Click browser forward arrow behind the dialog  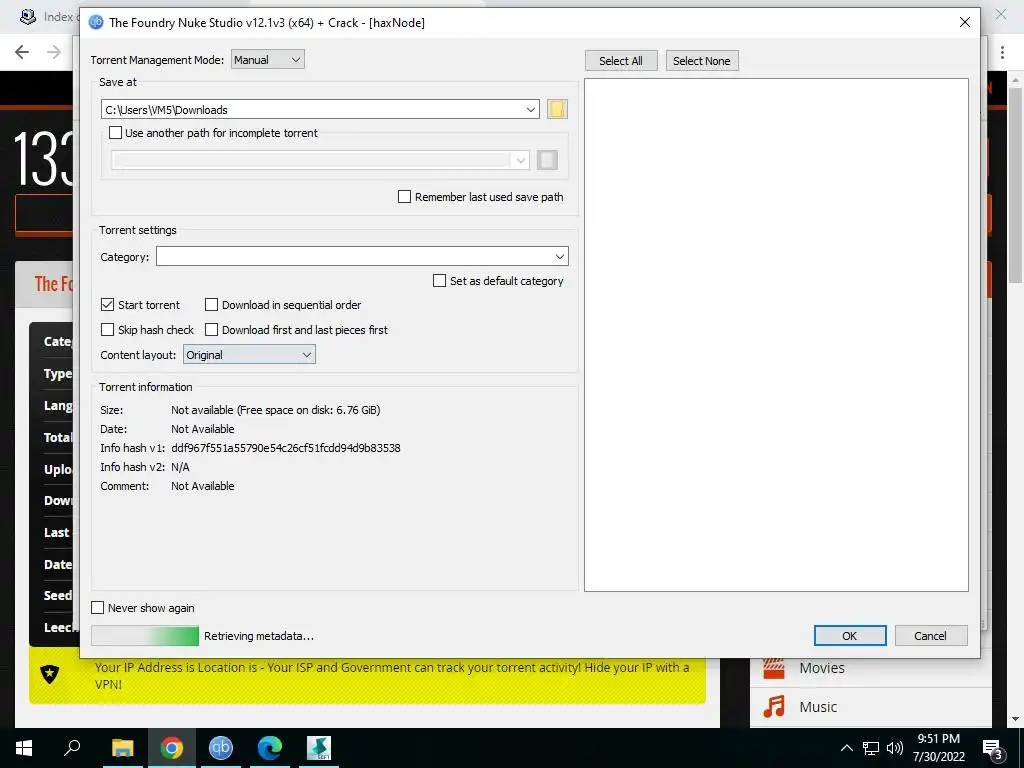click(x=54, y=52)
